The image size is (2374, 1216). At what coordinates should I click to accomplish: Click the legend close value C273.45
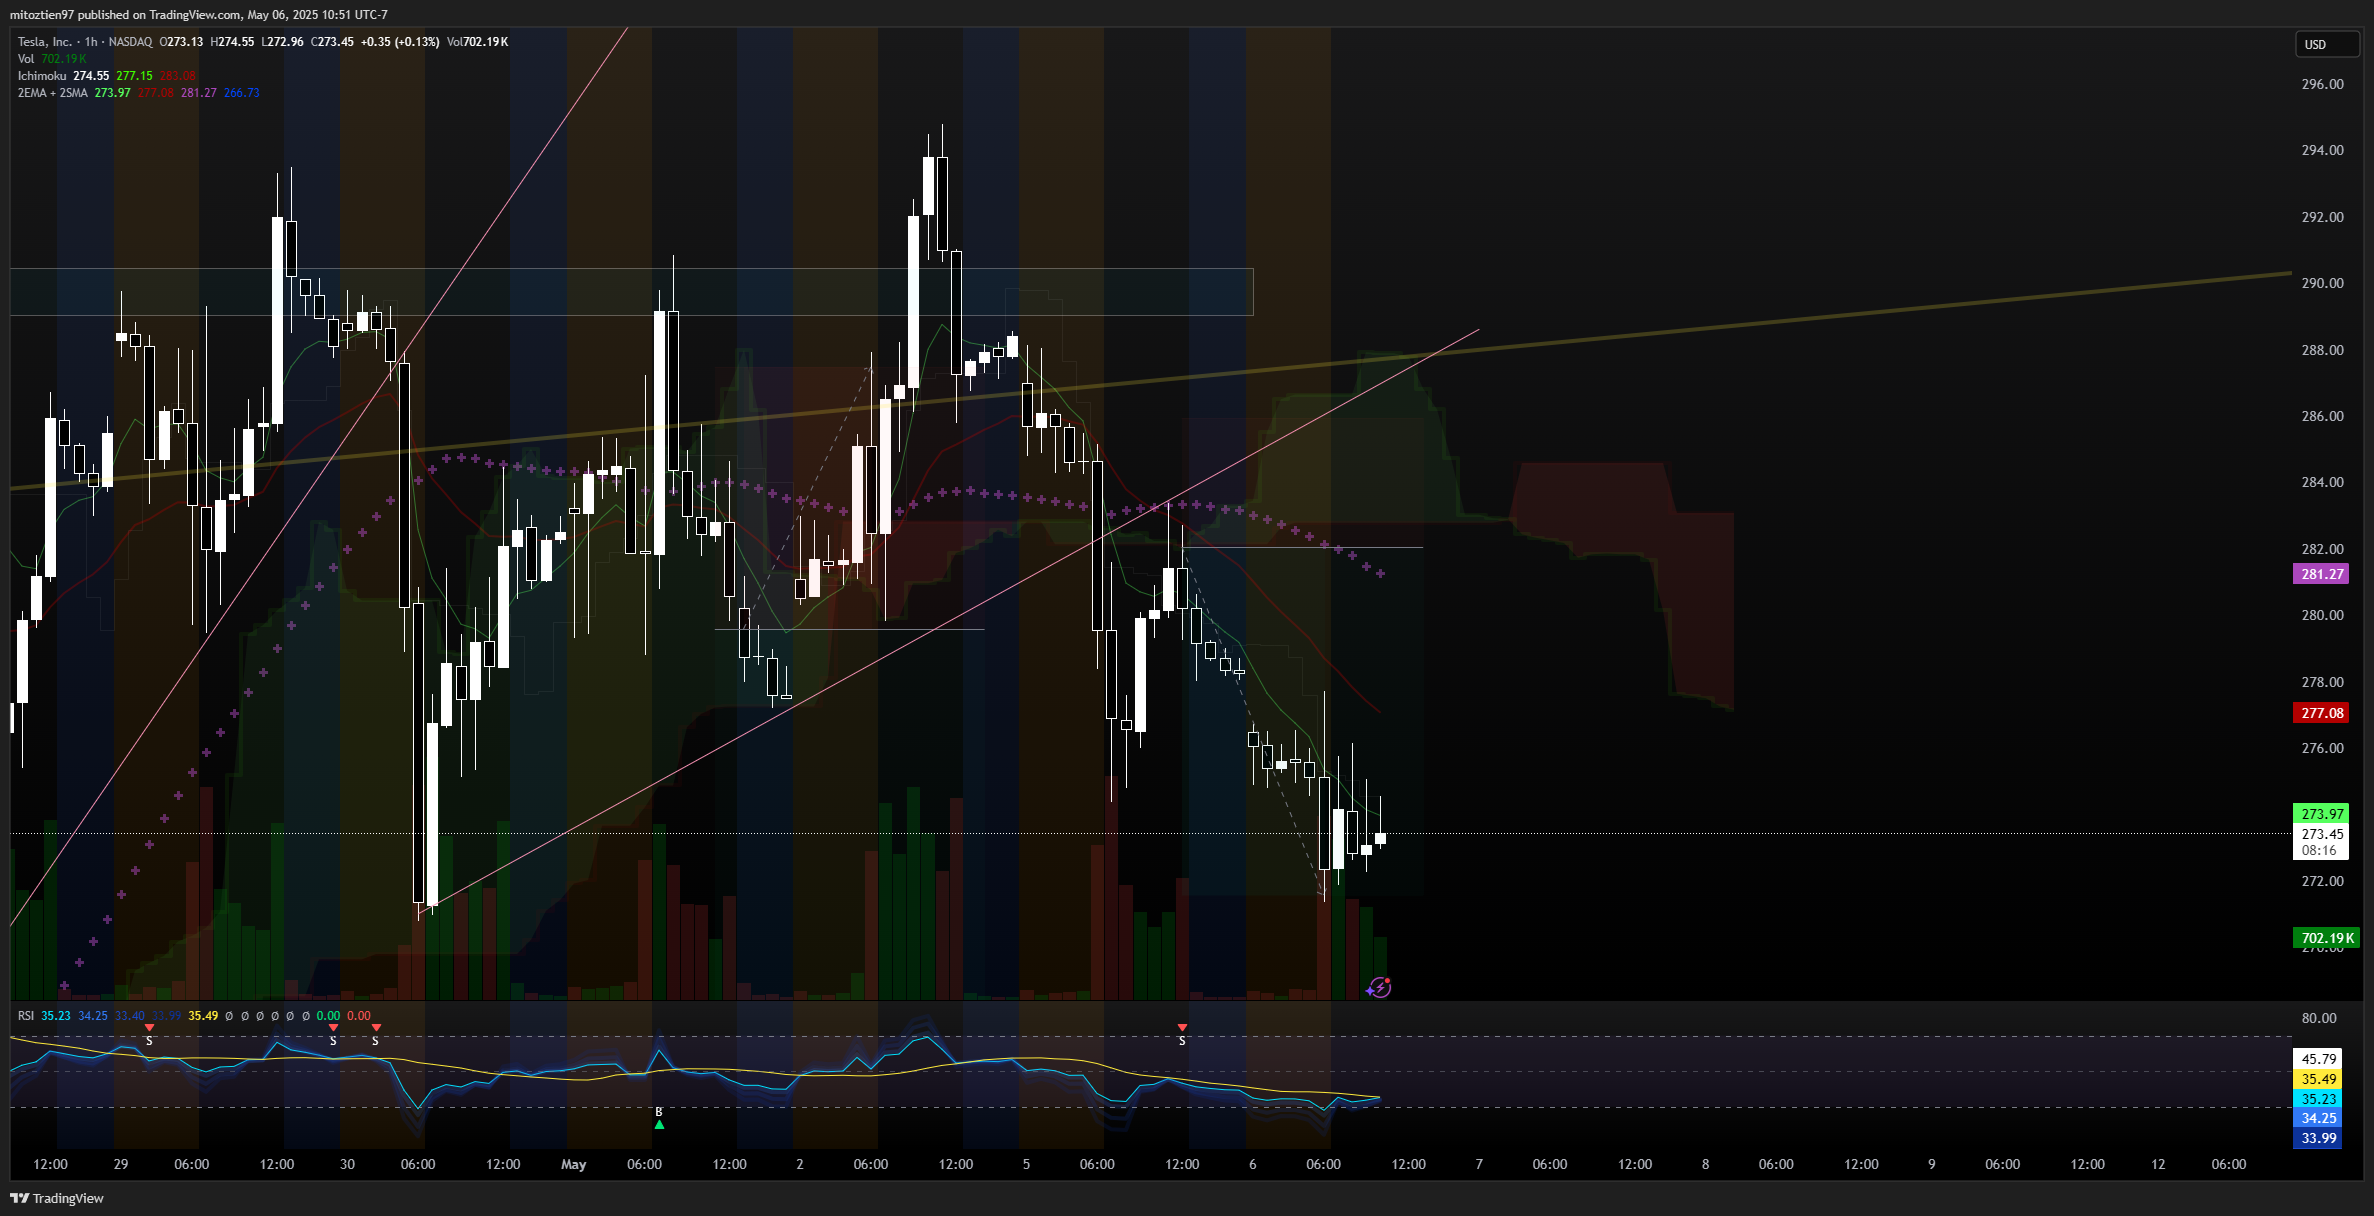point(332,42)
